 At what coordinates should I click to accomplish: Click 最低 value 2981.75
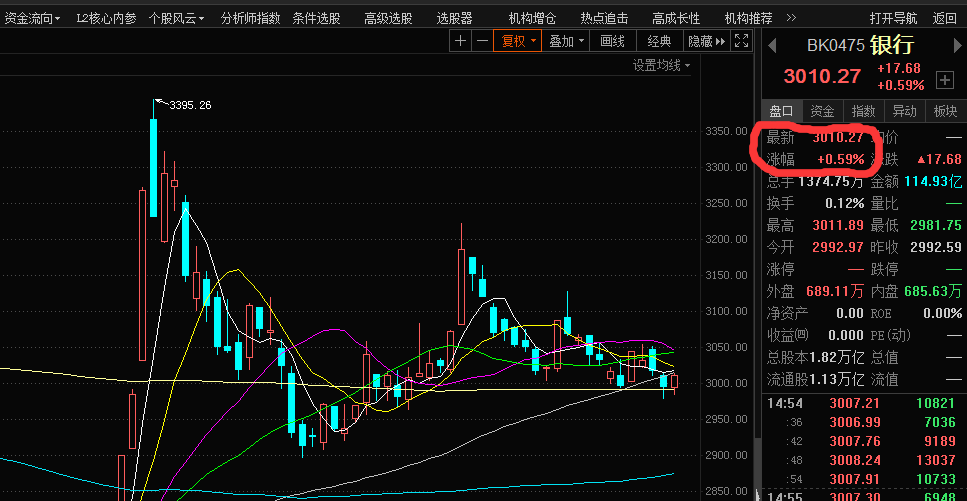[936, 226]
